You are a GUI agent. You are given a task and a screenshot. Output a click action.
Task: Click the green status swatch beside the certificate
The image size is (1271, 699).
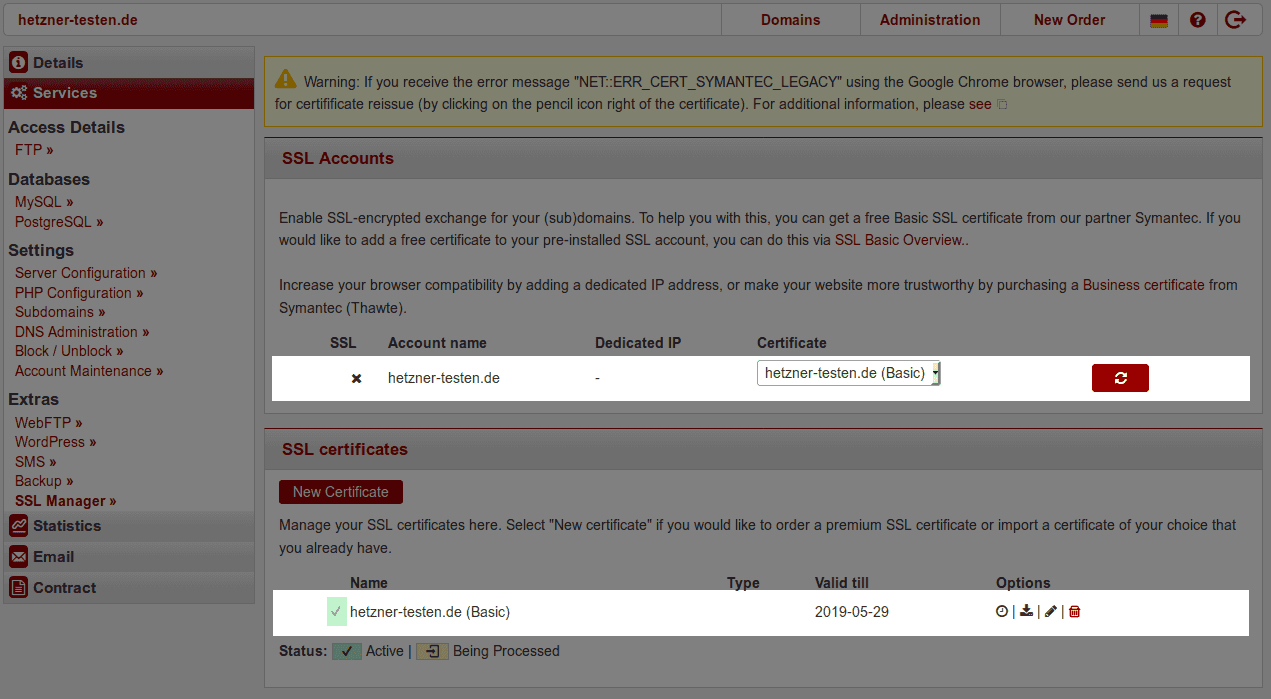tap(335, 611)
